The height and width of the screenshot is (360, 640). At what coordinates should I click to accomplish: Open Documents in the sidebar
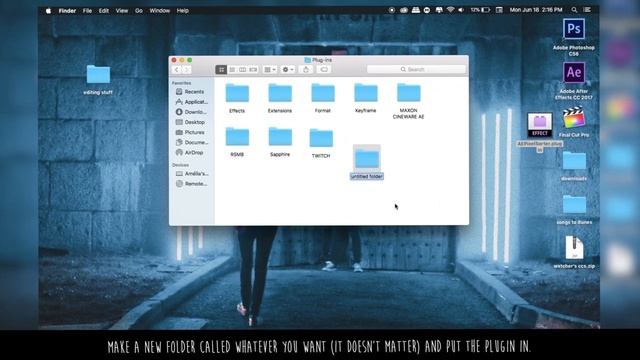pyautogui.click(x=192, y=142)
